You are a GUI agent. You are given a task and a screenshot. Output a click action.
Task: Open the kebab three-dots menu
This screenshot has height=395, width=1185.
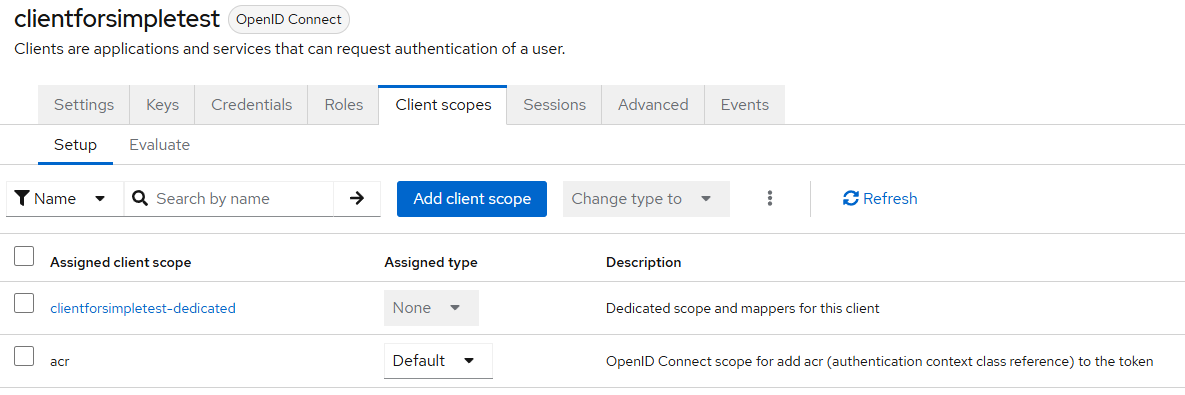[769, 199]
